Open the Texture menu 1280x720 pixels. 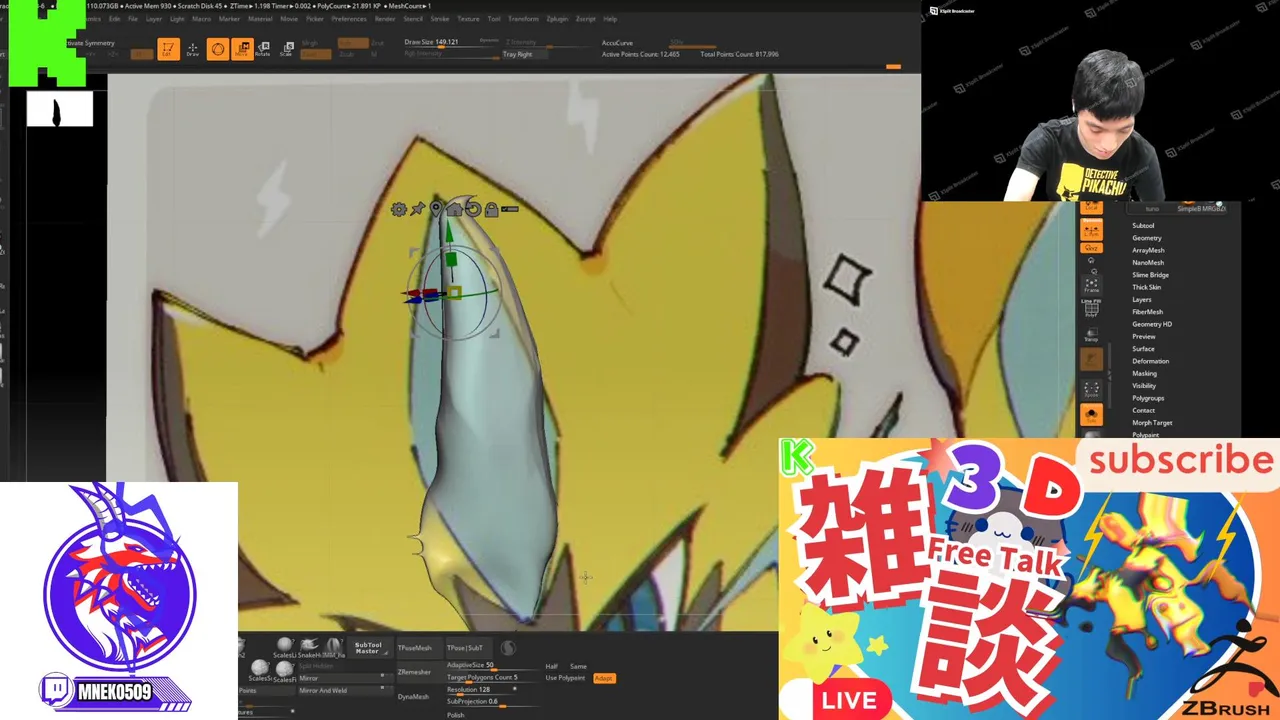click(468, 19)
